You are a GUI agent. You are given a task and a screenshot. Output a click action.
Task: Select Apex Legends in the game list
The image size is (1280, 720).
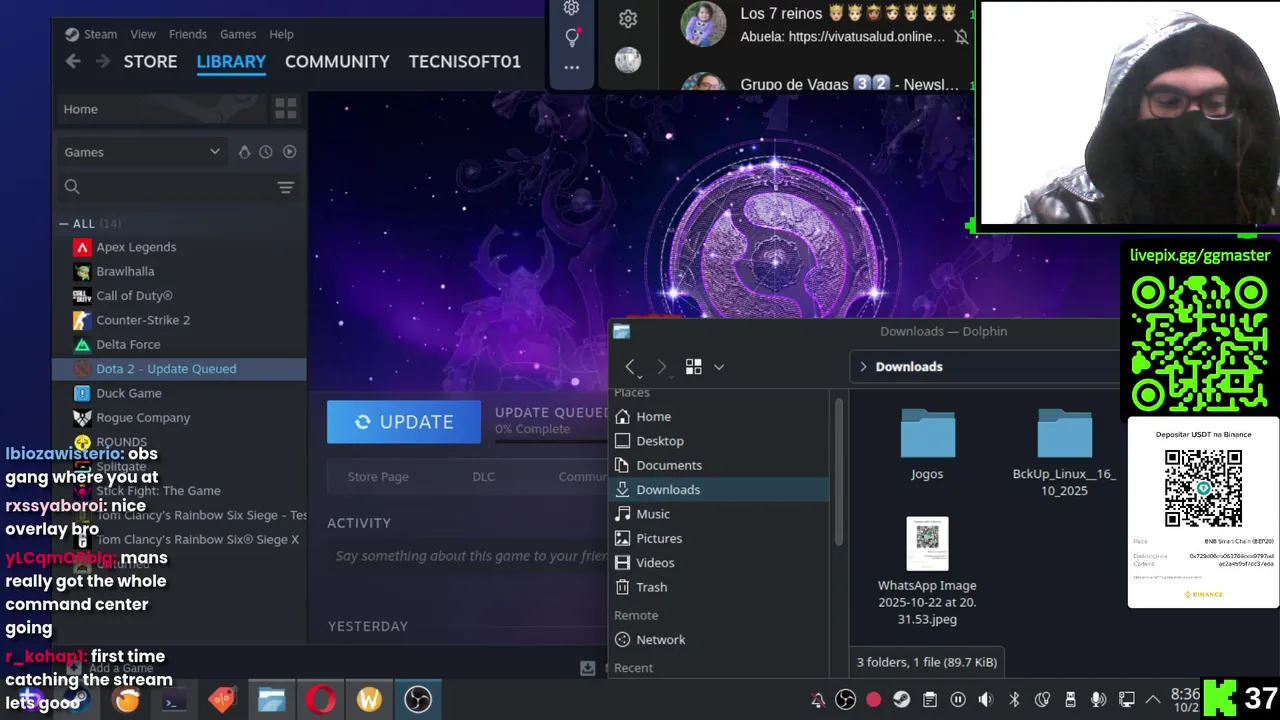(136, 247)
